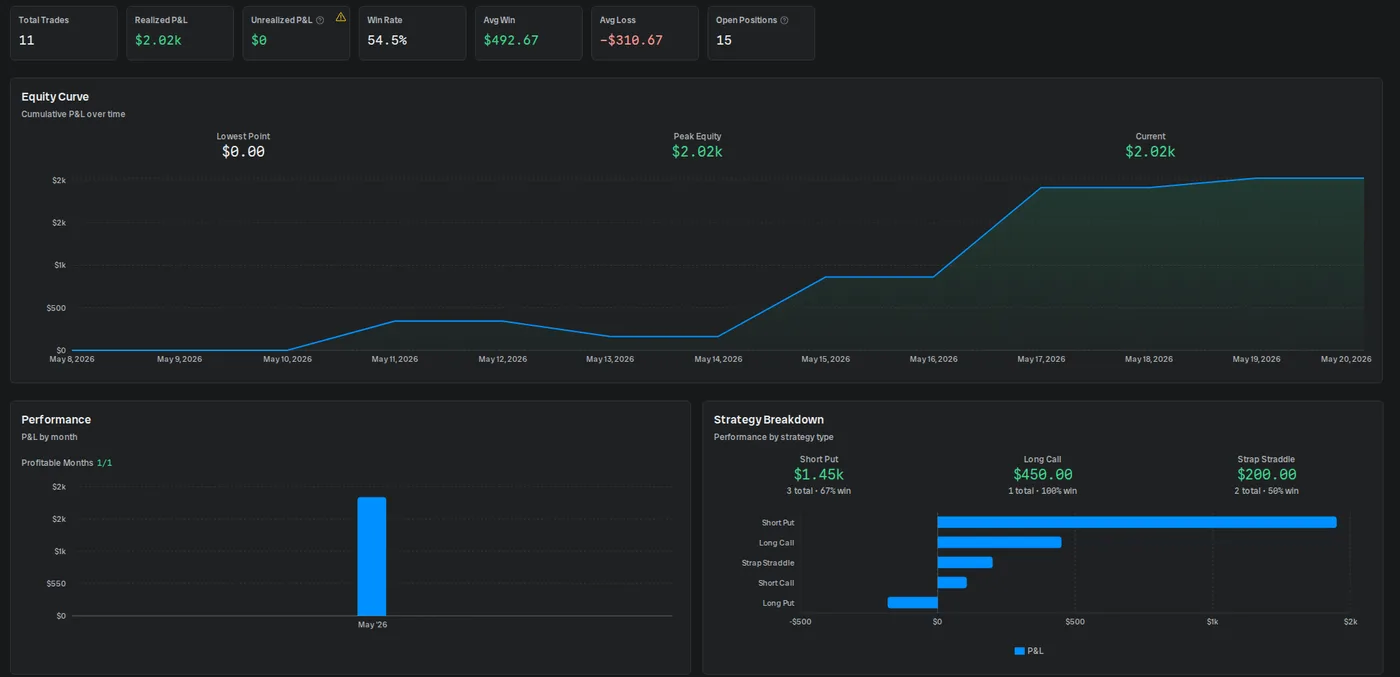The width and height of the screenshot is (1400, 677).
Task: Click the May 15, 2026 axis label
Action: (825, 359)
